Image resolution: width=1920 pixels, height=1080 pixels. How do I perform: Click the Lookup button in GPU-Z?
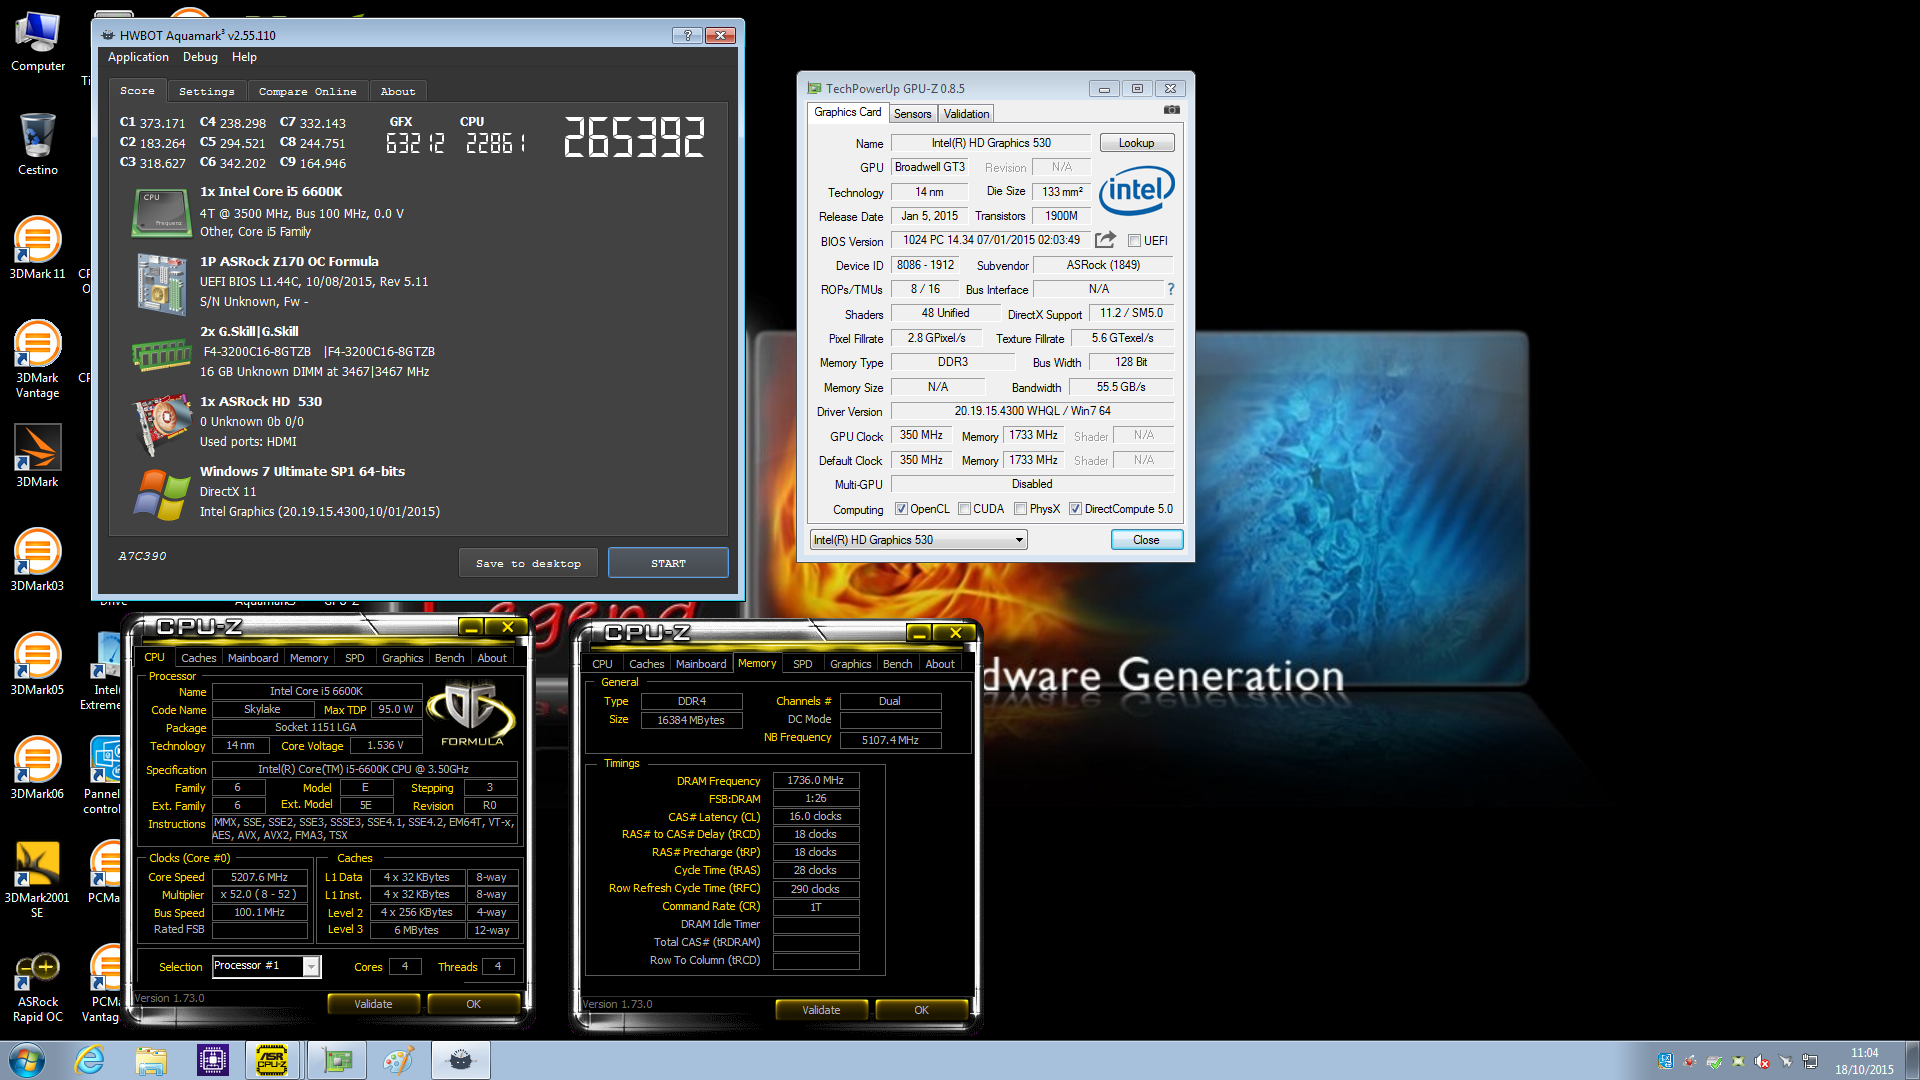click(x=1137, y=143)
